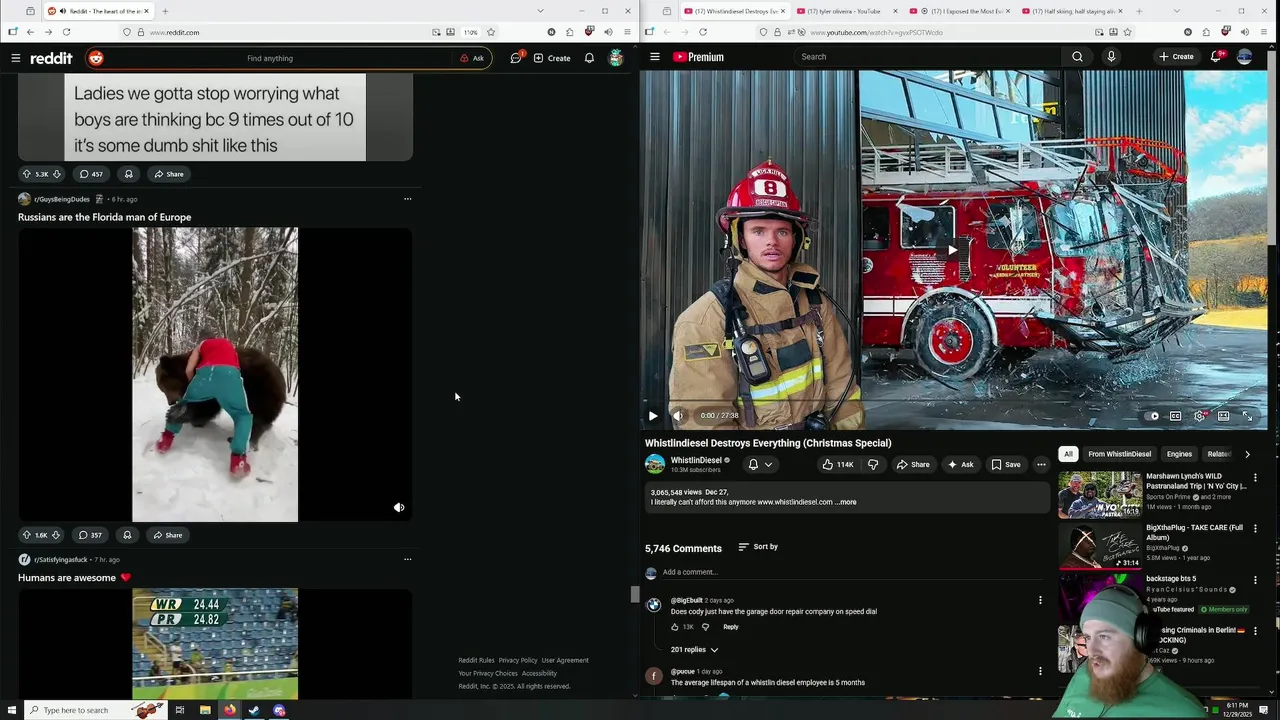The width and height of the screenshot is (1280, 720).
Task: Expand the video description with '...more'
Action: [846, 502]
